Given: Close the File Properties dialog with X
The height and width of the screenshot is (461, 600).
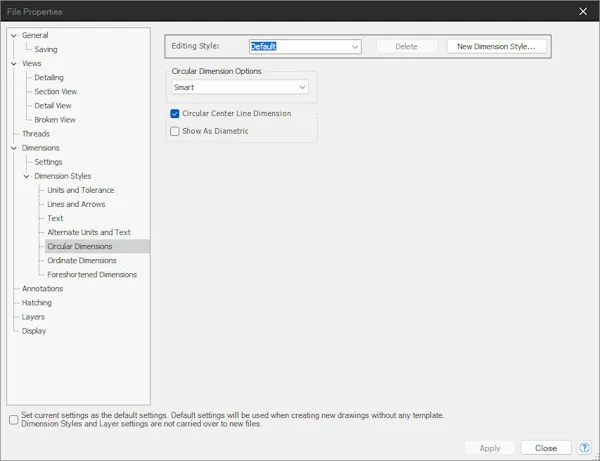Looking at the screenshot, I should pos(583,11).
